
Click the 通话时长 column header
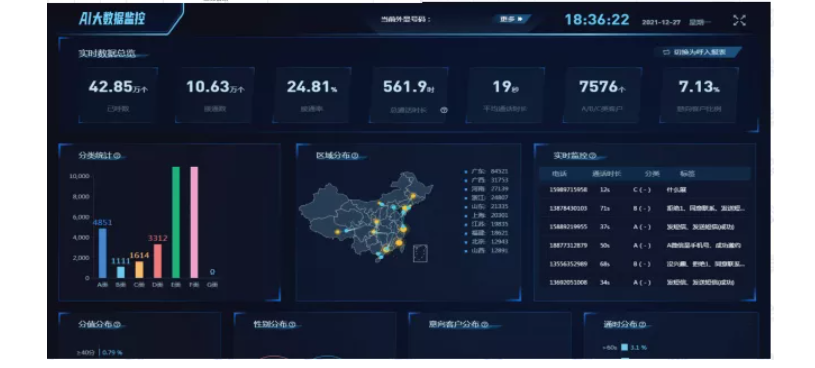coord(606,174)
